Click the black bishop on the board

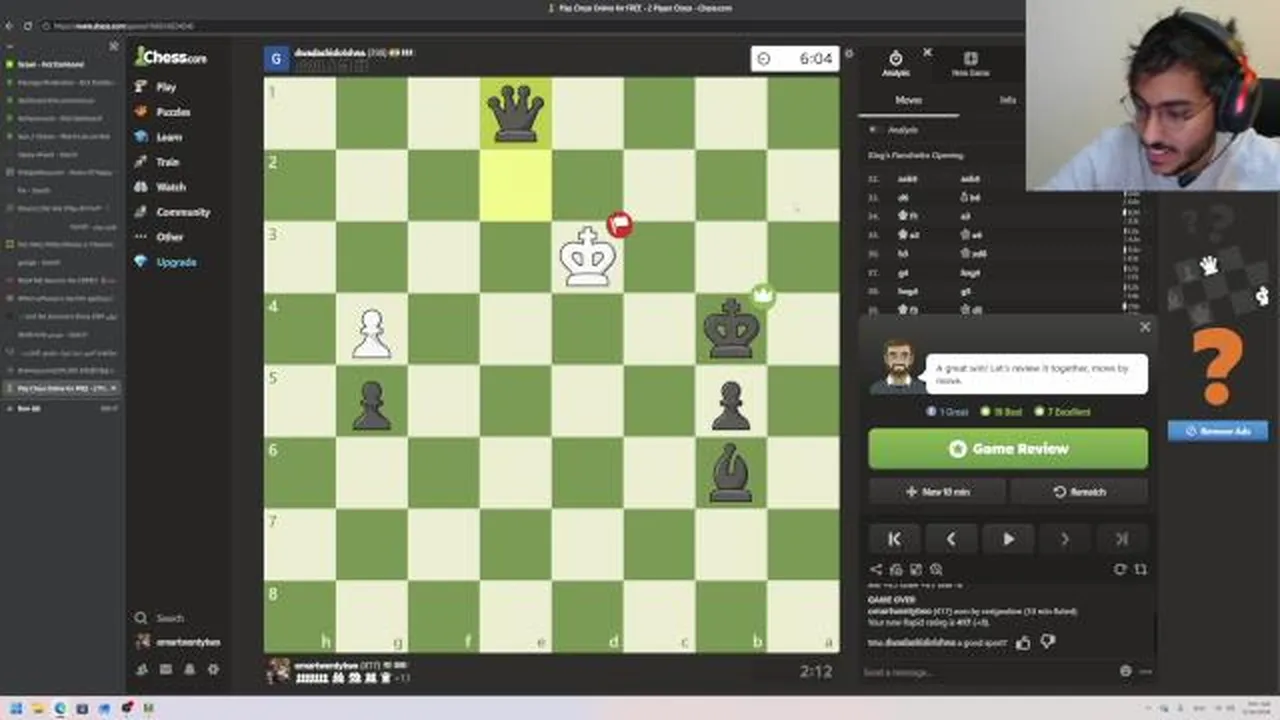[731, 474]
